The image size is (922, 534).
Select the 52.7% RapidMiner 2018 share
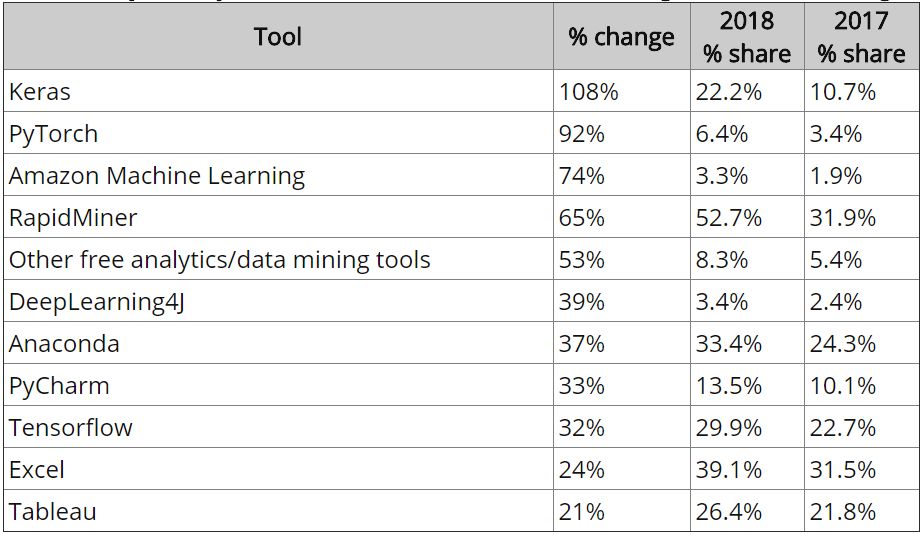point(729,218)
